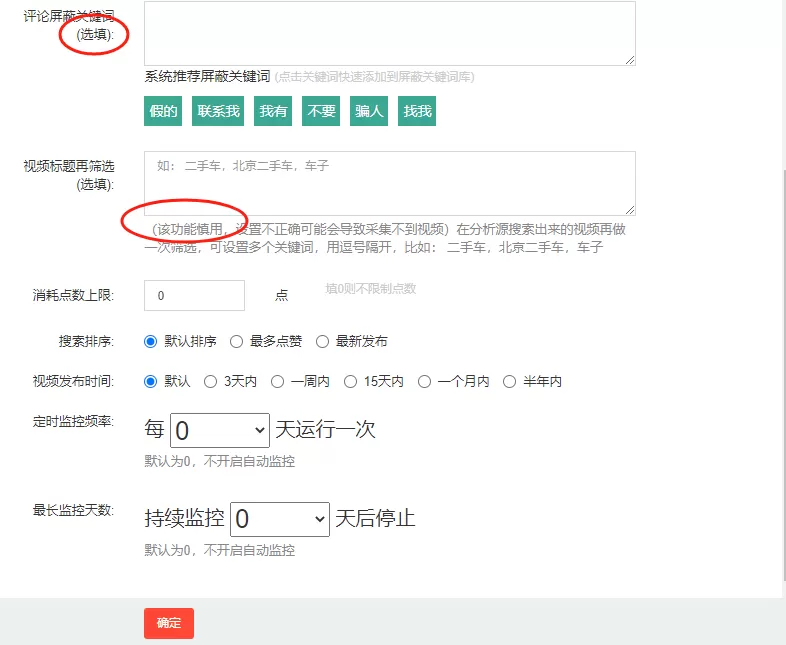The height and width of the screenshot is (645, 786).
Task: Choose 一个月内 video publish time
Action: (x=425, y=381)
